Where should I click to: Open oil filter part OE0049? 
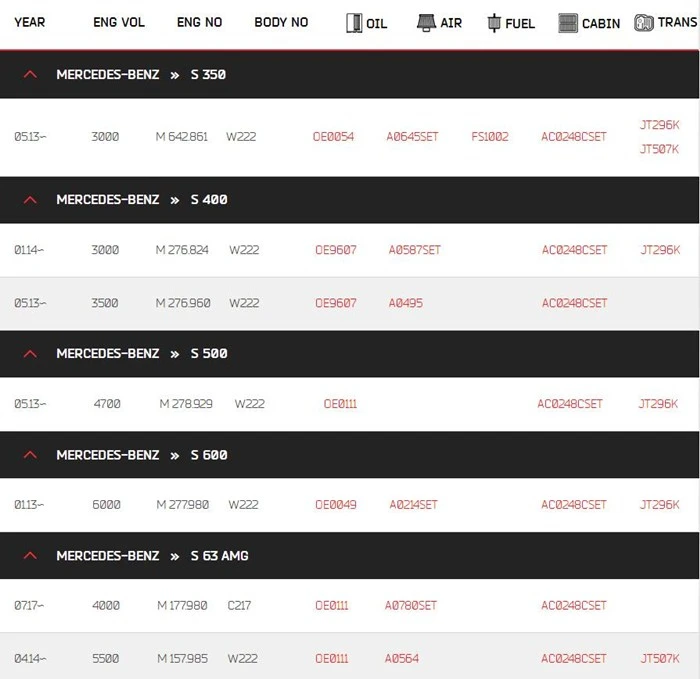pos(336,505)
